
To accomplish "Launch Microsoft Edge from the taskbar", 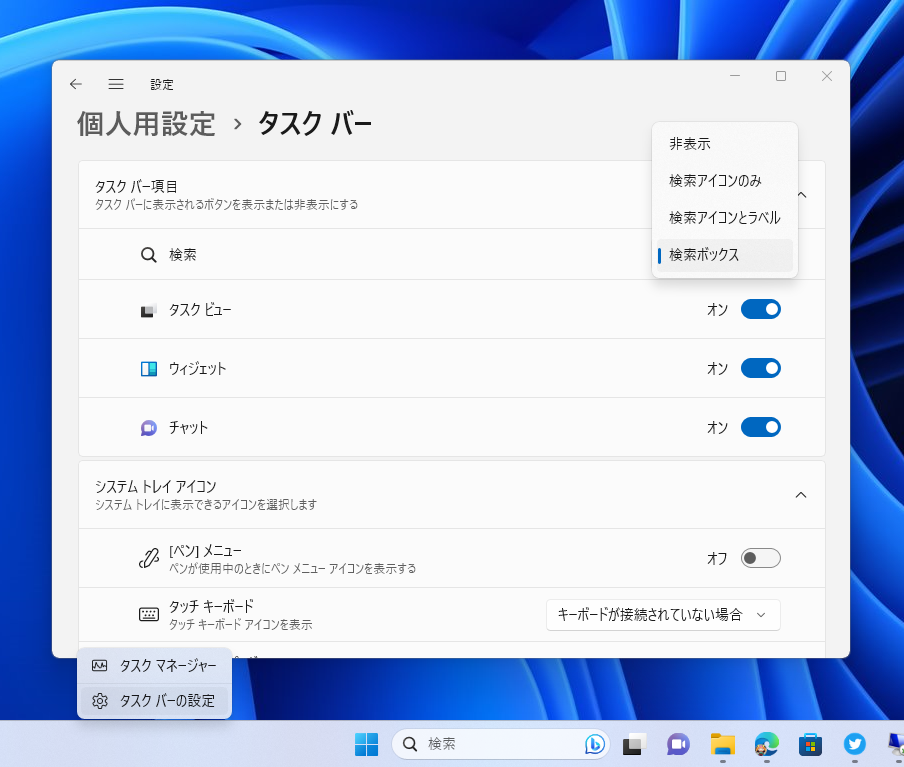I will (x=766, y=744).
